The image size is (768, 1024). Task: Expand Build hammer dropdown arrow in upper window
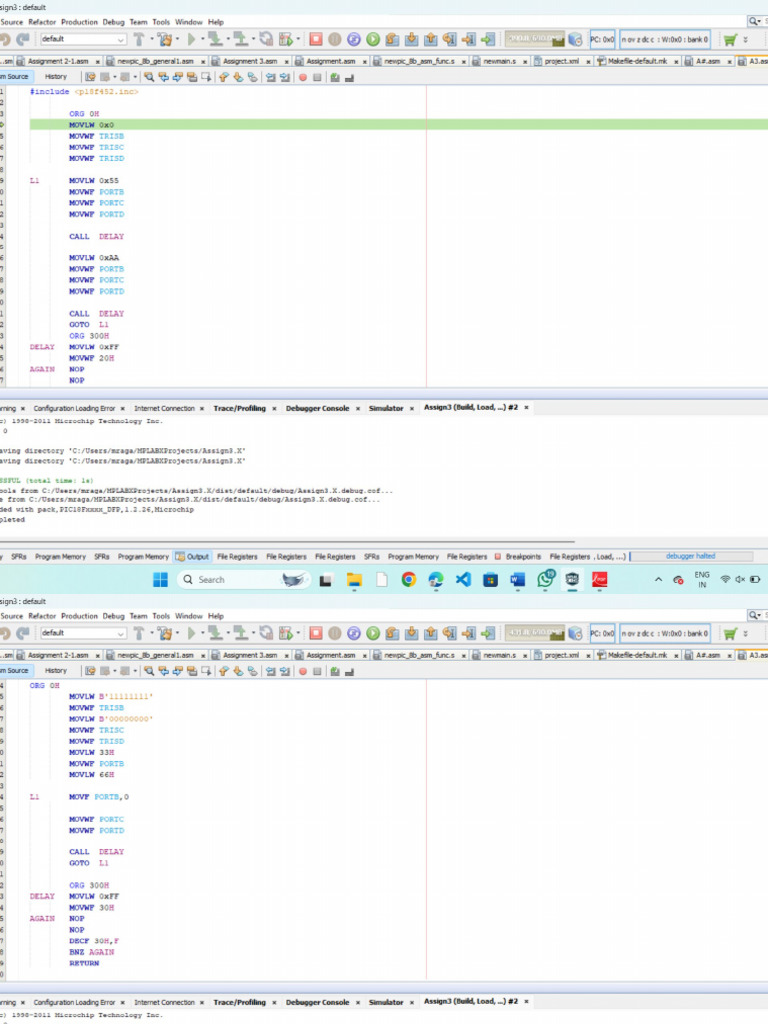[x=150, y=39]
